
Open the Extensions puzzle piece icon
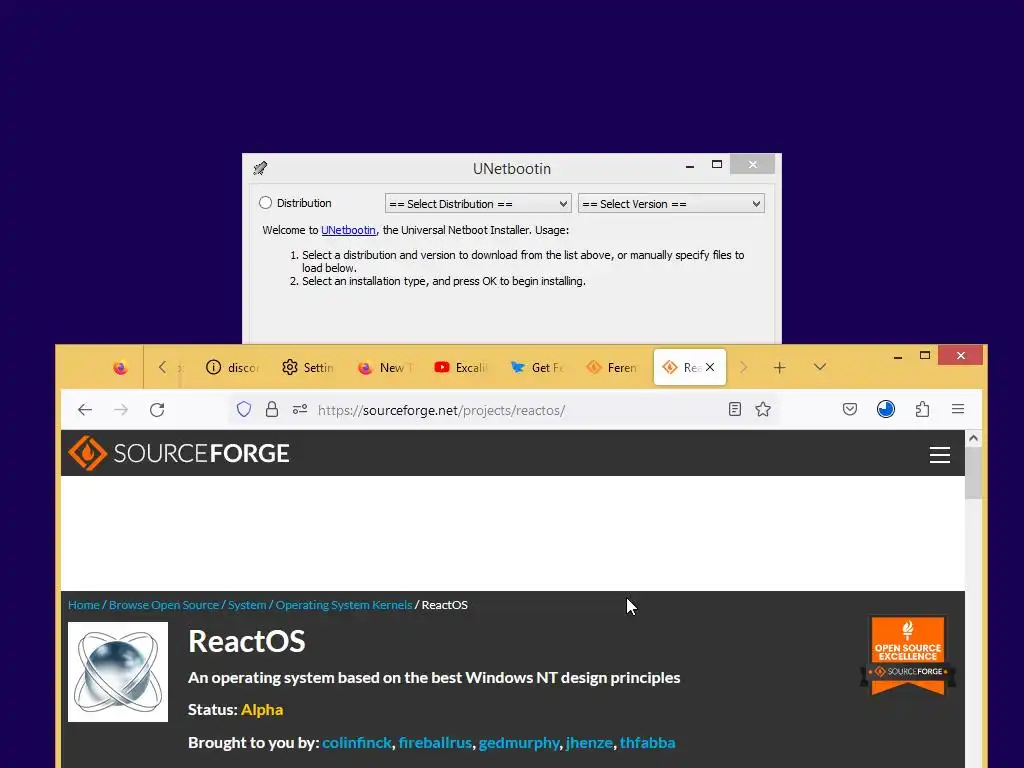tap(922, 409)
